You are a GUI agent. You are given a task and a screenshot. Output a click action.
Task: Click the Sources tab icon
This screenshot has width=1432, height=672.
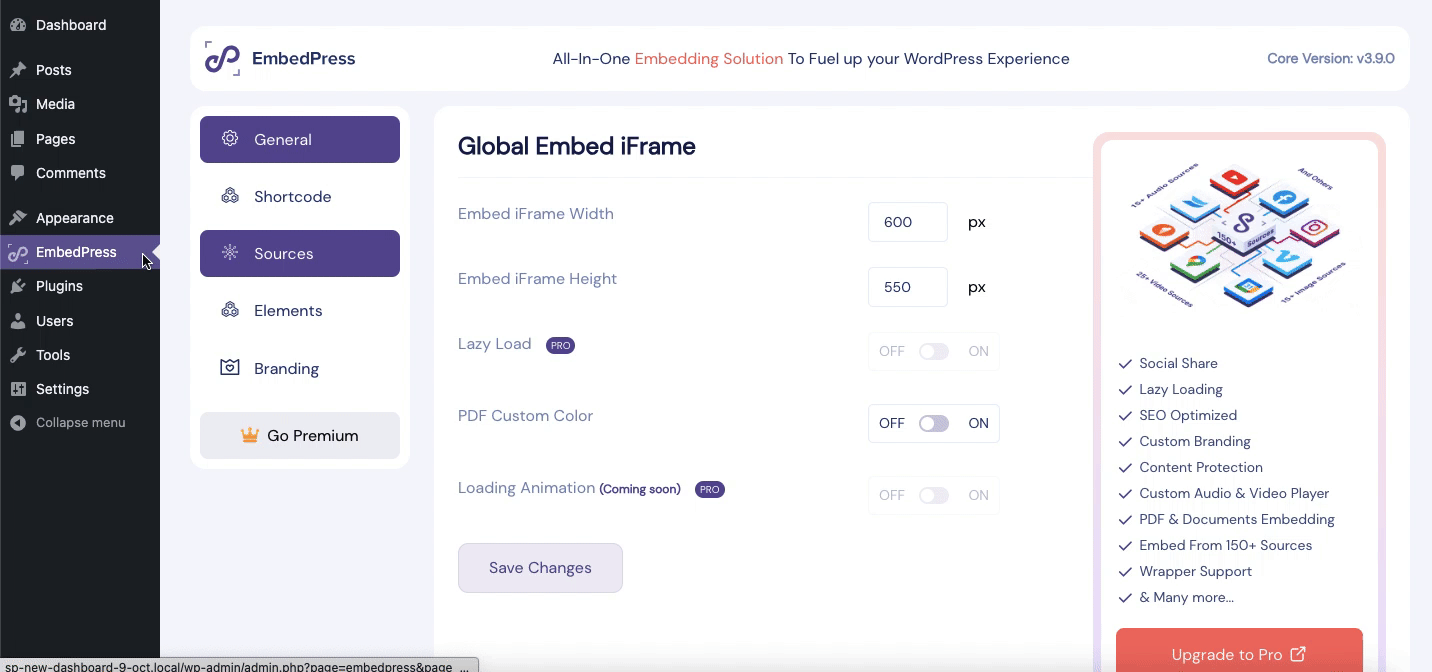click(230, 253)
